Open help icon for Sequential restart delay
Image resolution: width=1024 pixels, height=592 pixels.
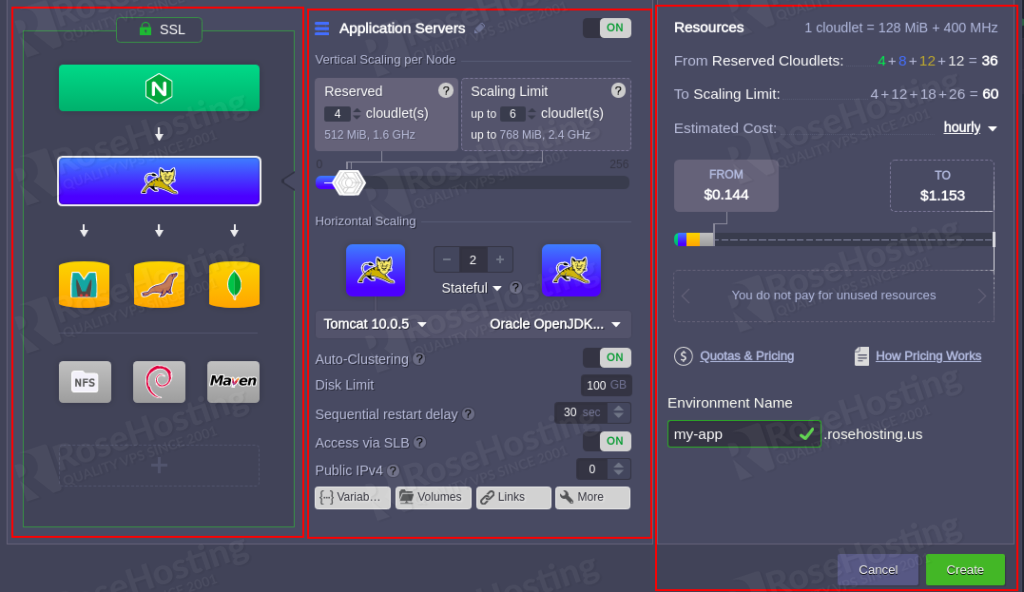tap(468, 414)
